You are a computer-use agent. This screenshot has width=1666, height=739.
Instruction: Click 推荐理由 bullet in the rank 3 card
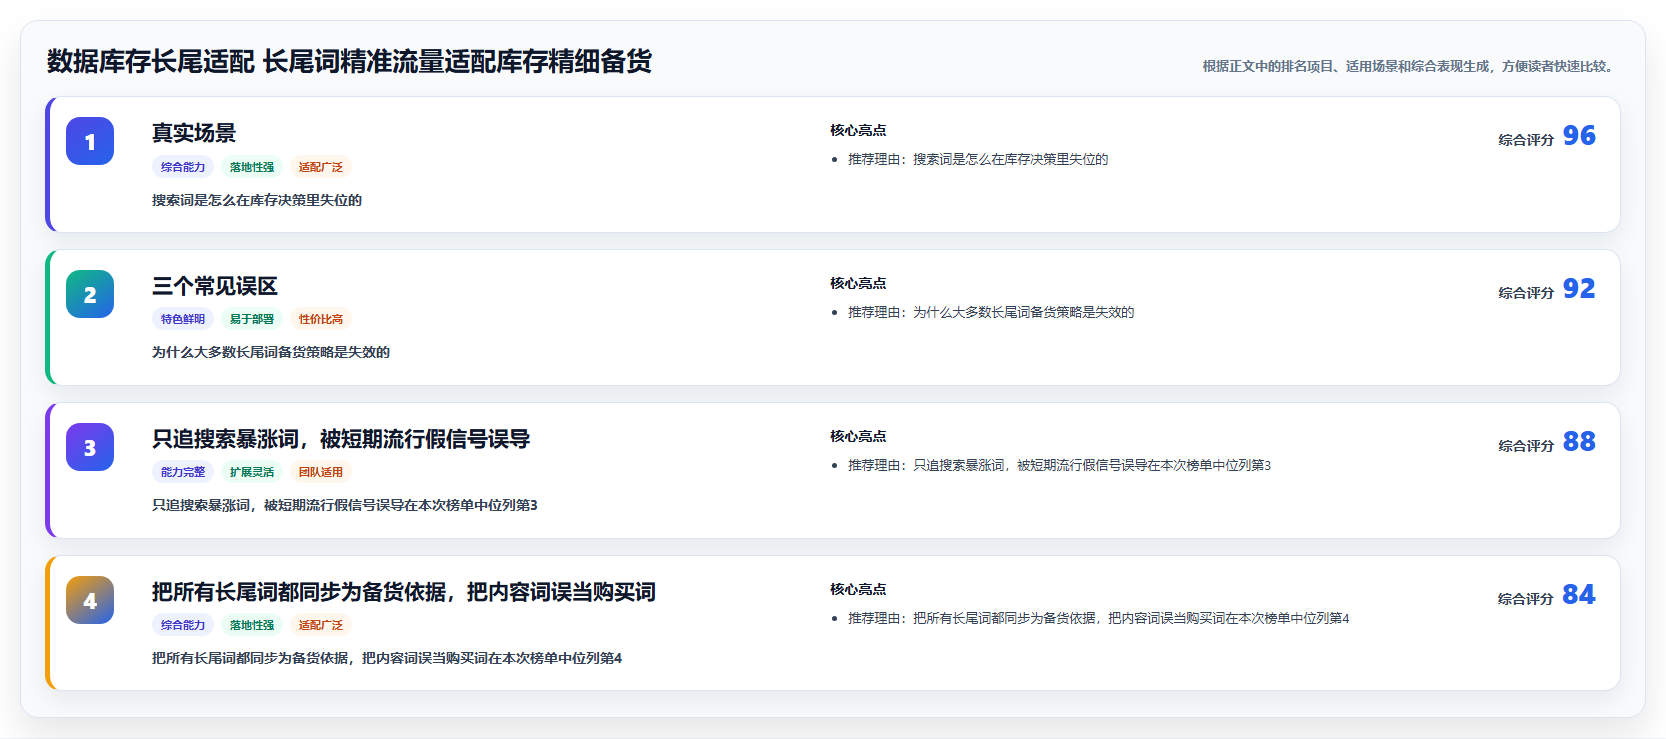1059,465
